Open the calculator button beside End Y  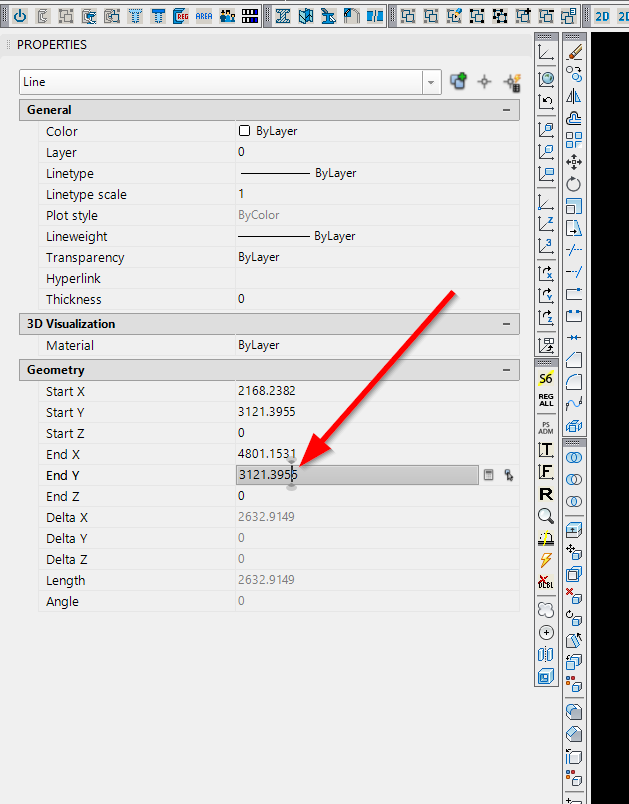(489, 475)
